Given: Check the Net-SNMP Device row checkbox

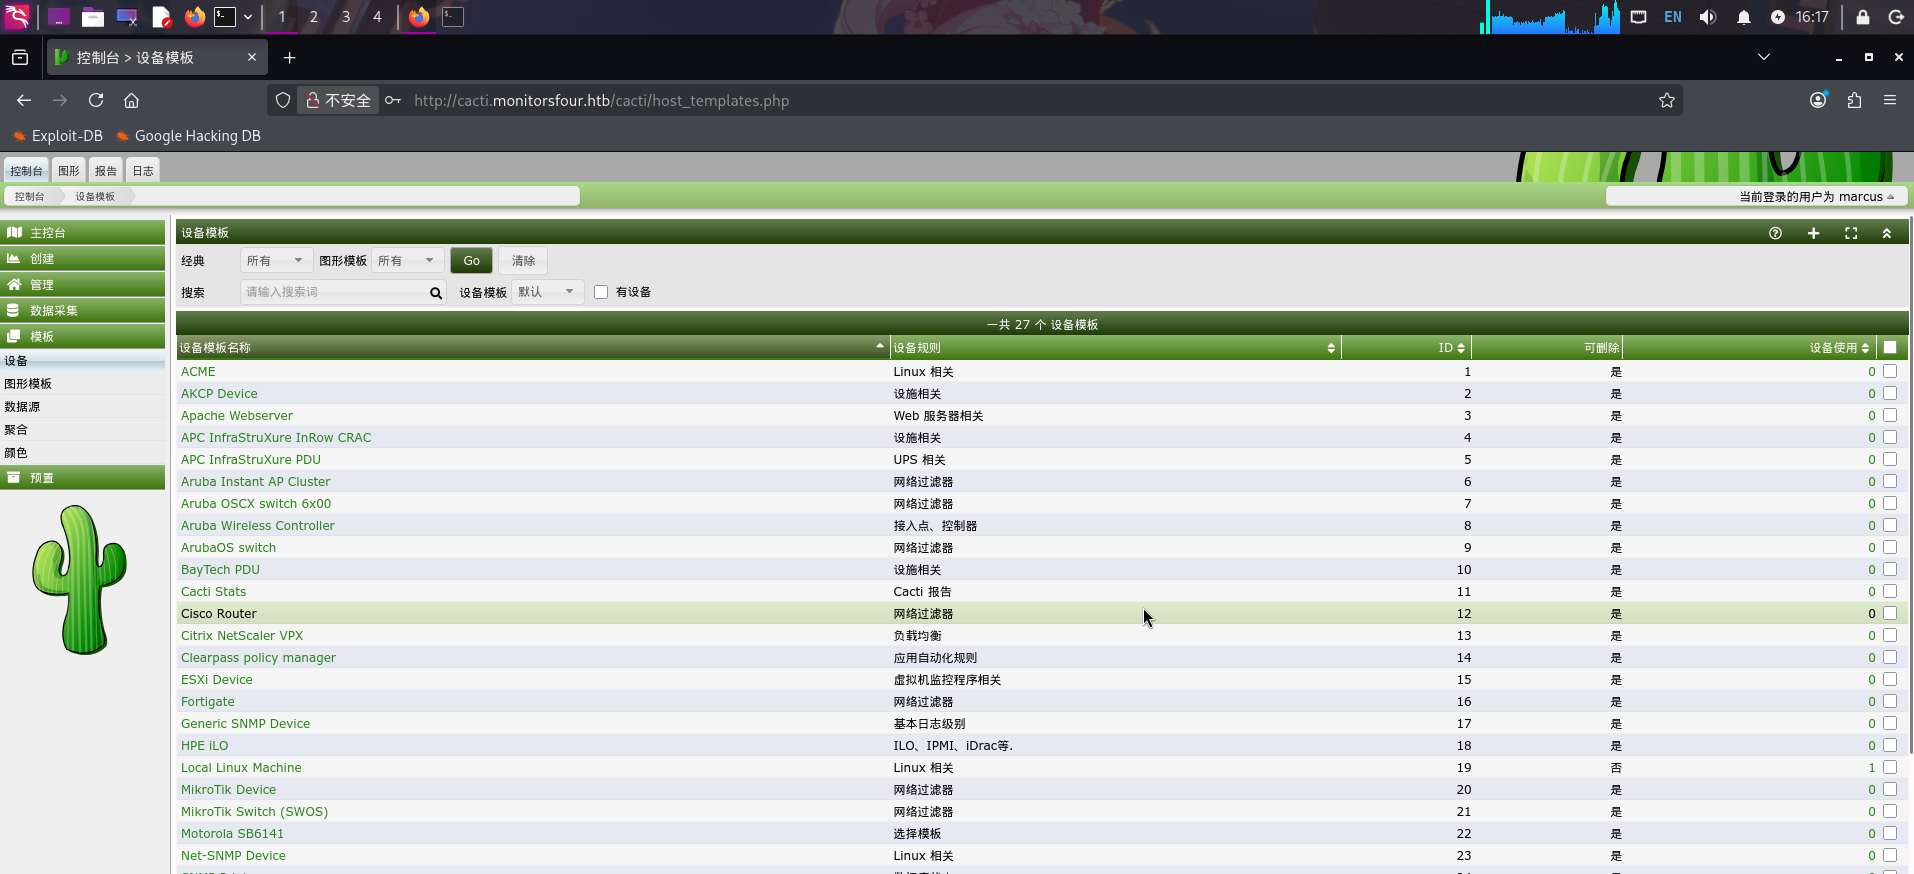Looking at the screenshot, I should coord(1890,855).
